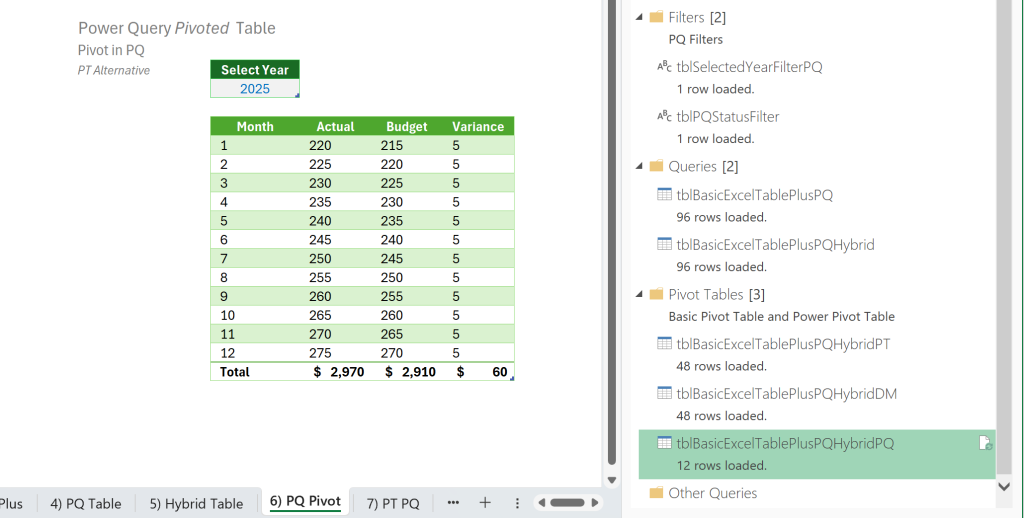Click the Actual column header

point(335,126)
